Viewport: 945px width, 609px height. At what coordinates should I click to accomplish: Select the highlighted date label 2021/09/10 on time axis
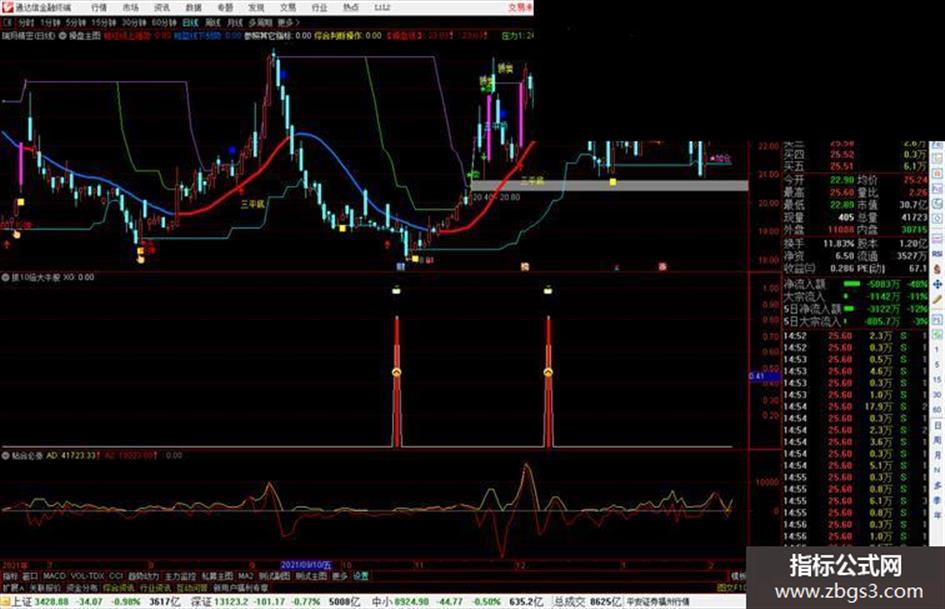[x=306, y=565]
